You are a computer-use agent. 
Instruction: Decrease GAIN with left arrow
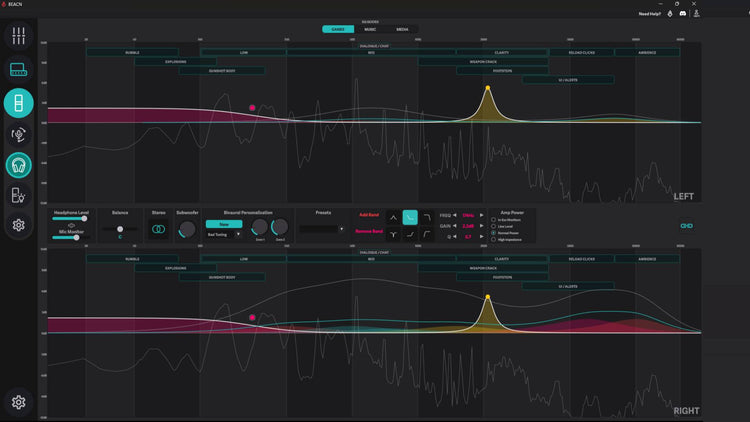coord(455,226)
